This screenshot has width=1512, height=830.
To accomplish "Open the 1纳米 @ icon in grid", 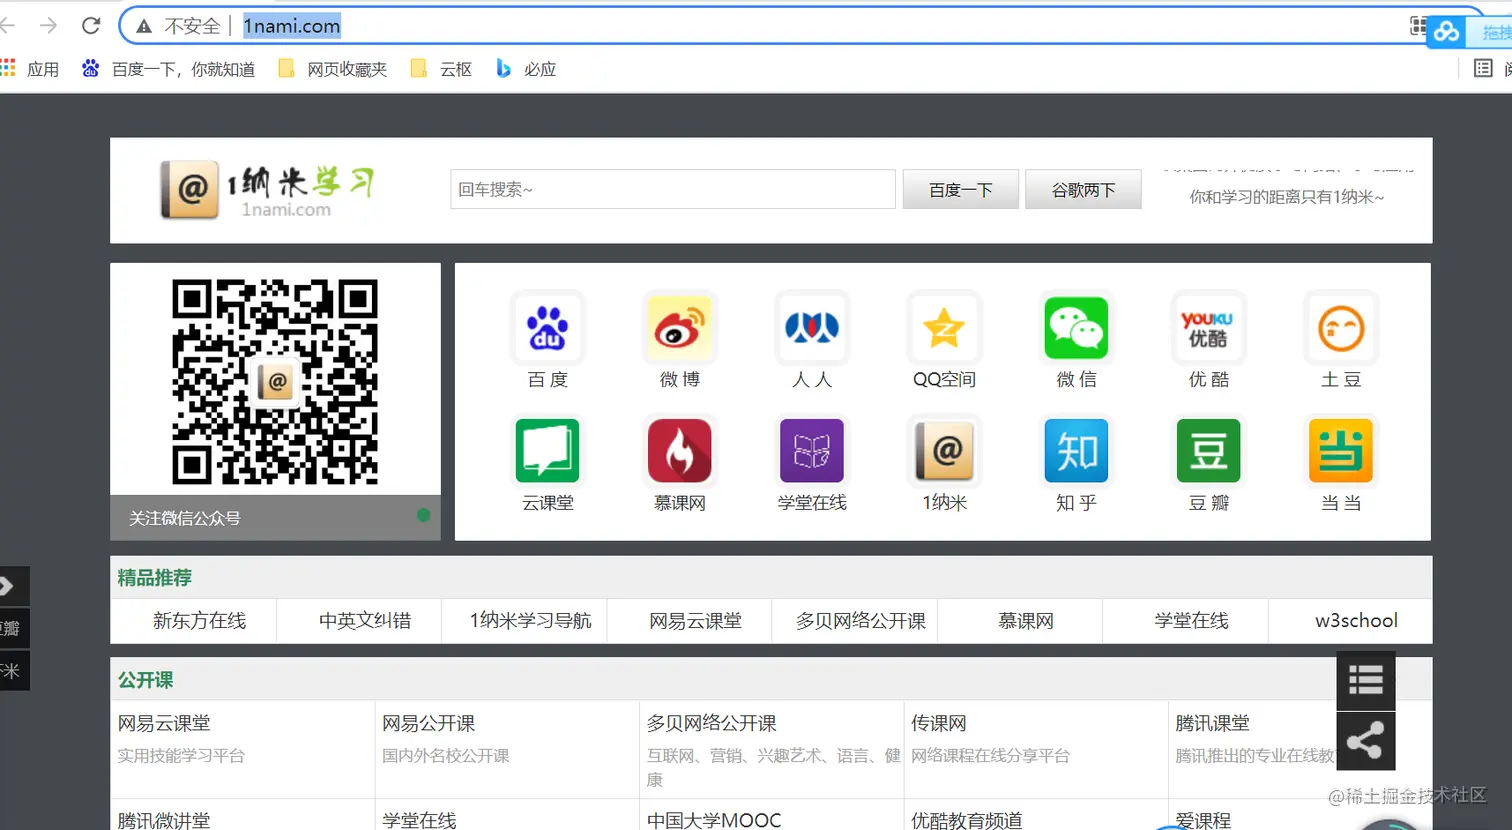I will 944,451.
